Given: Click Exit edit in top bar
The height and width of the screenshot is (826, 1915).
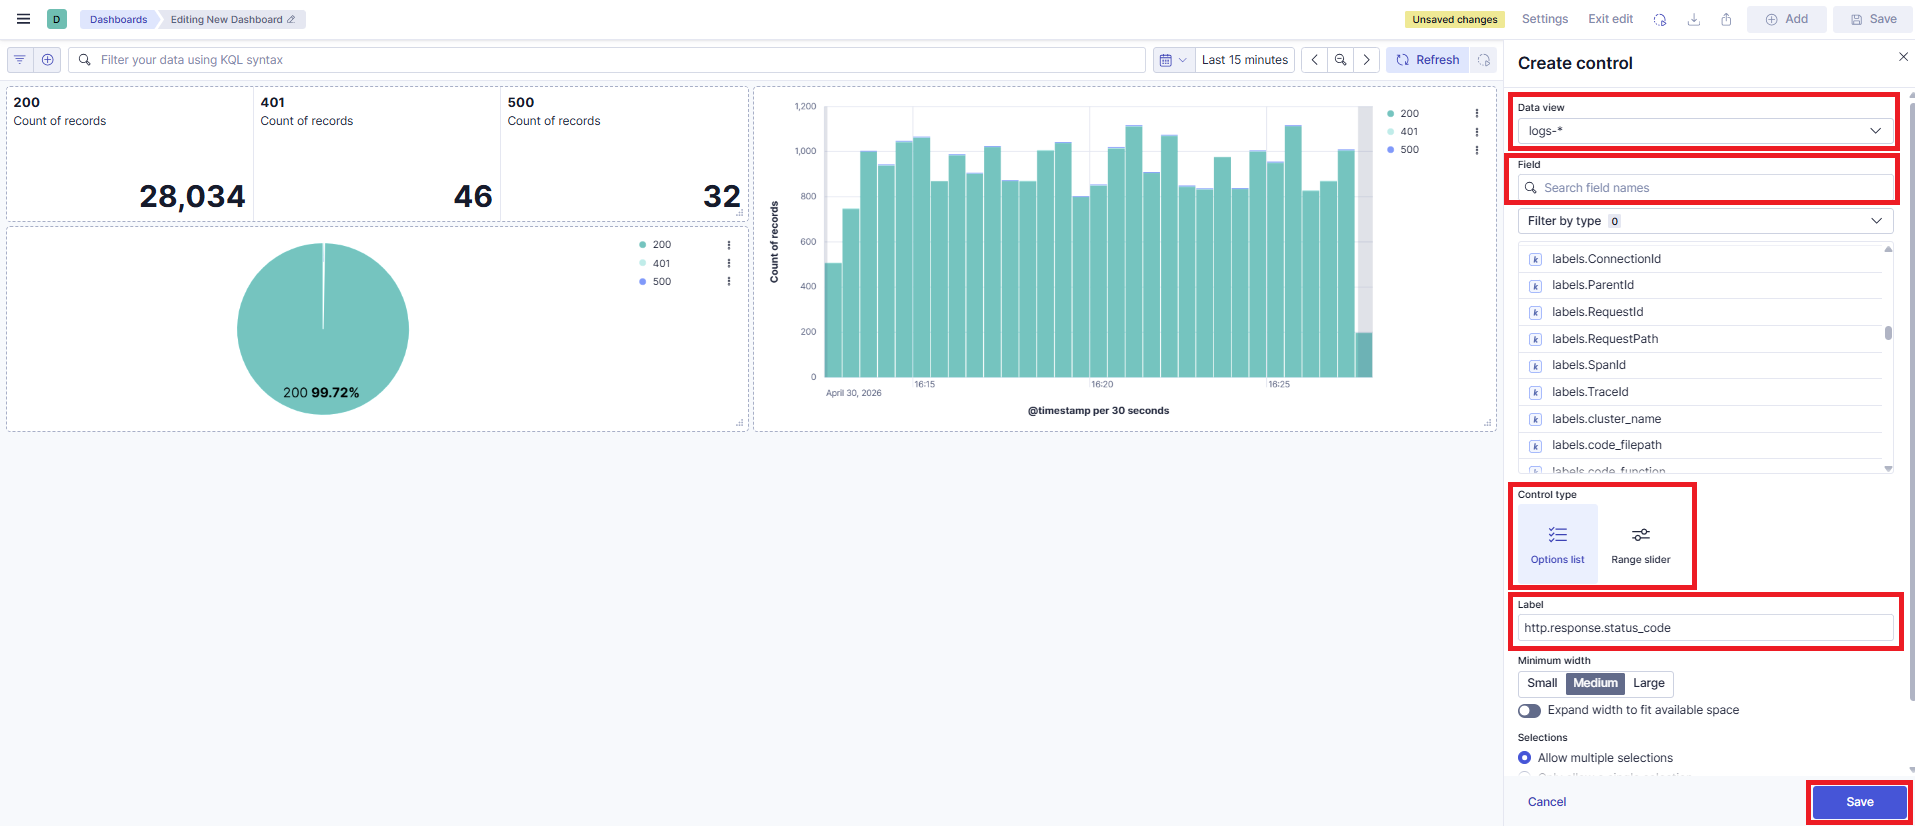Looking at the screenshot, I should point(1611,19).
